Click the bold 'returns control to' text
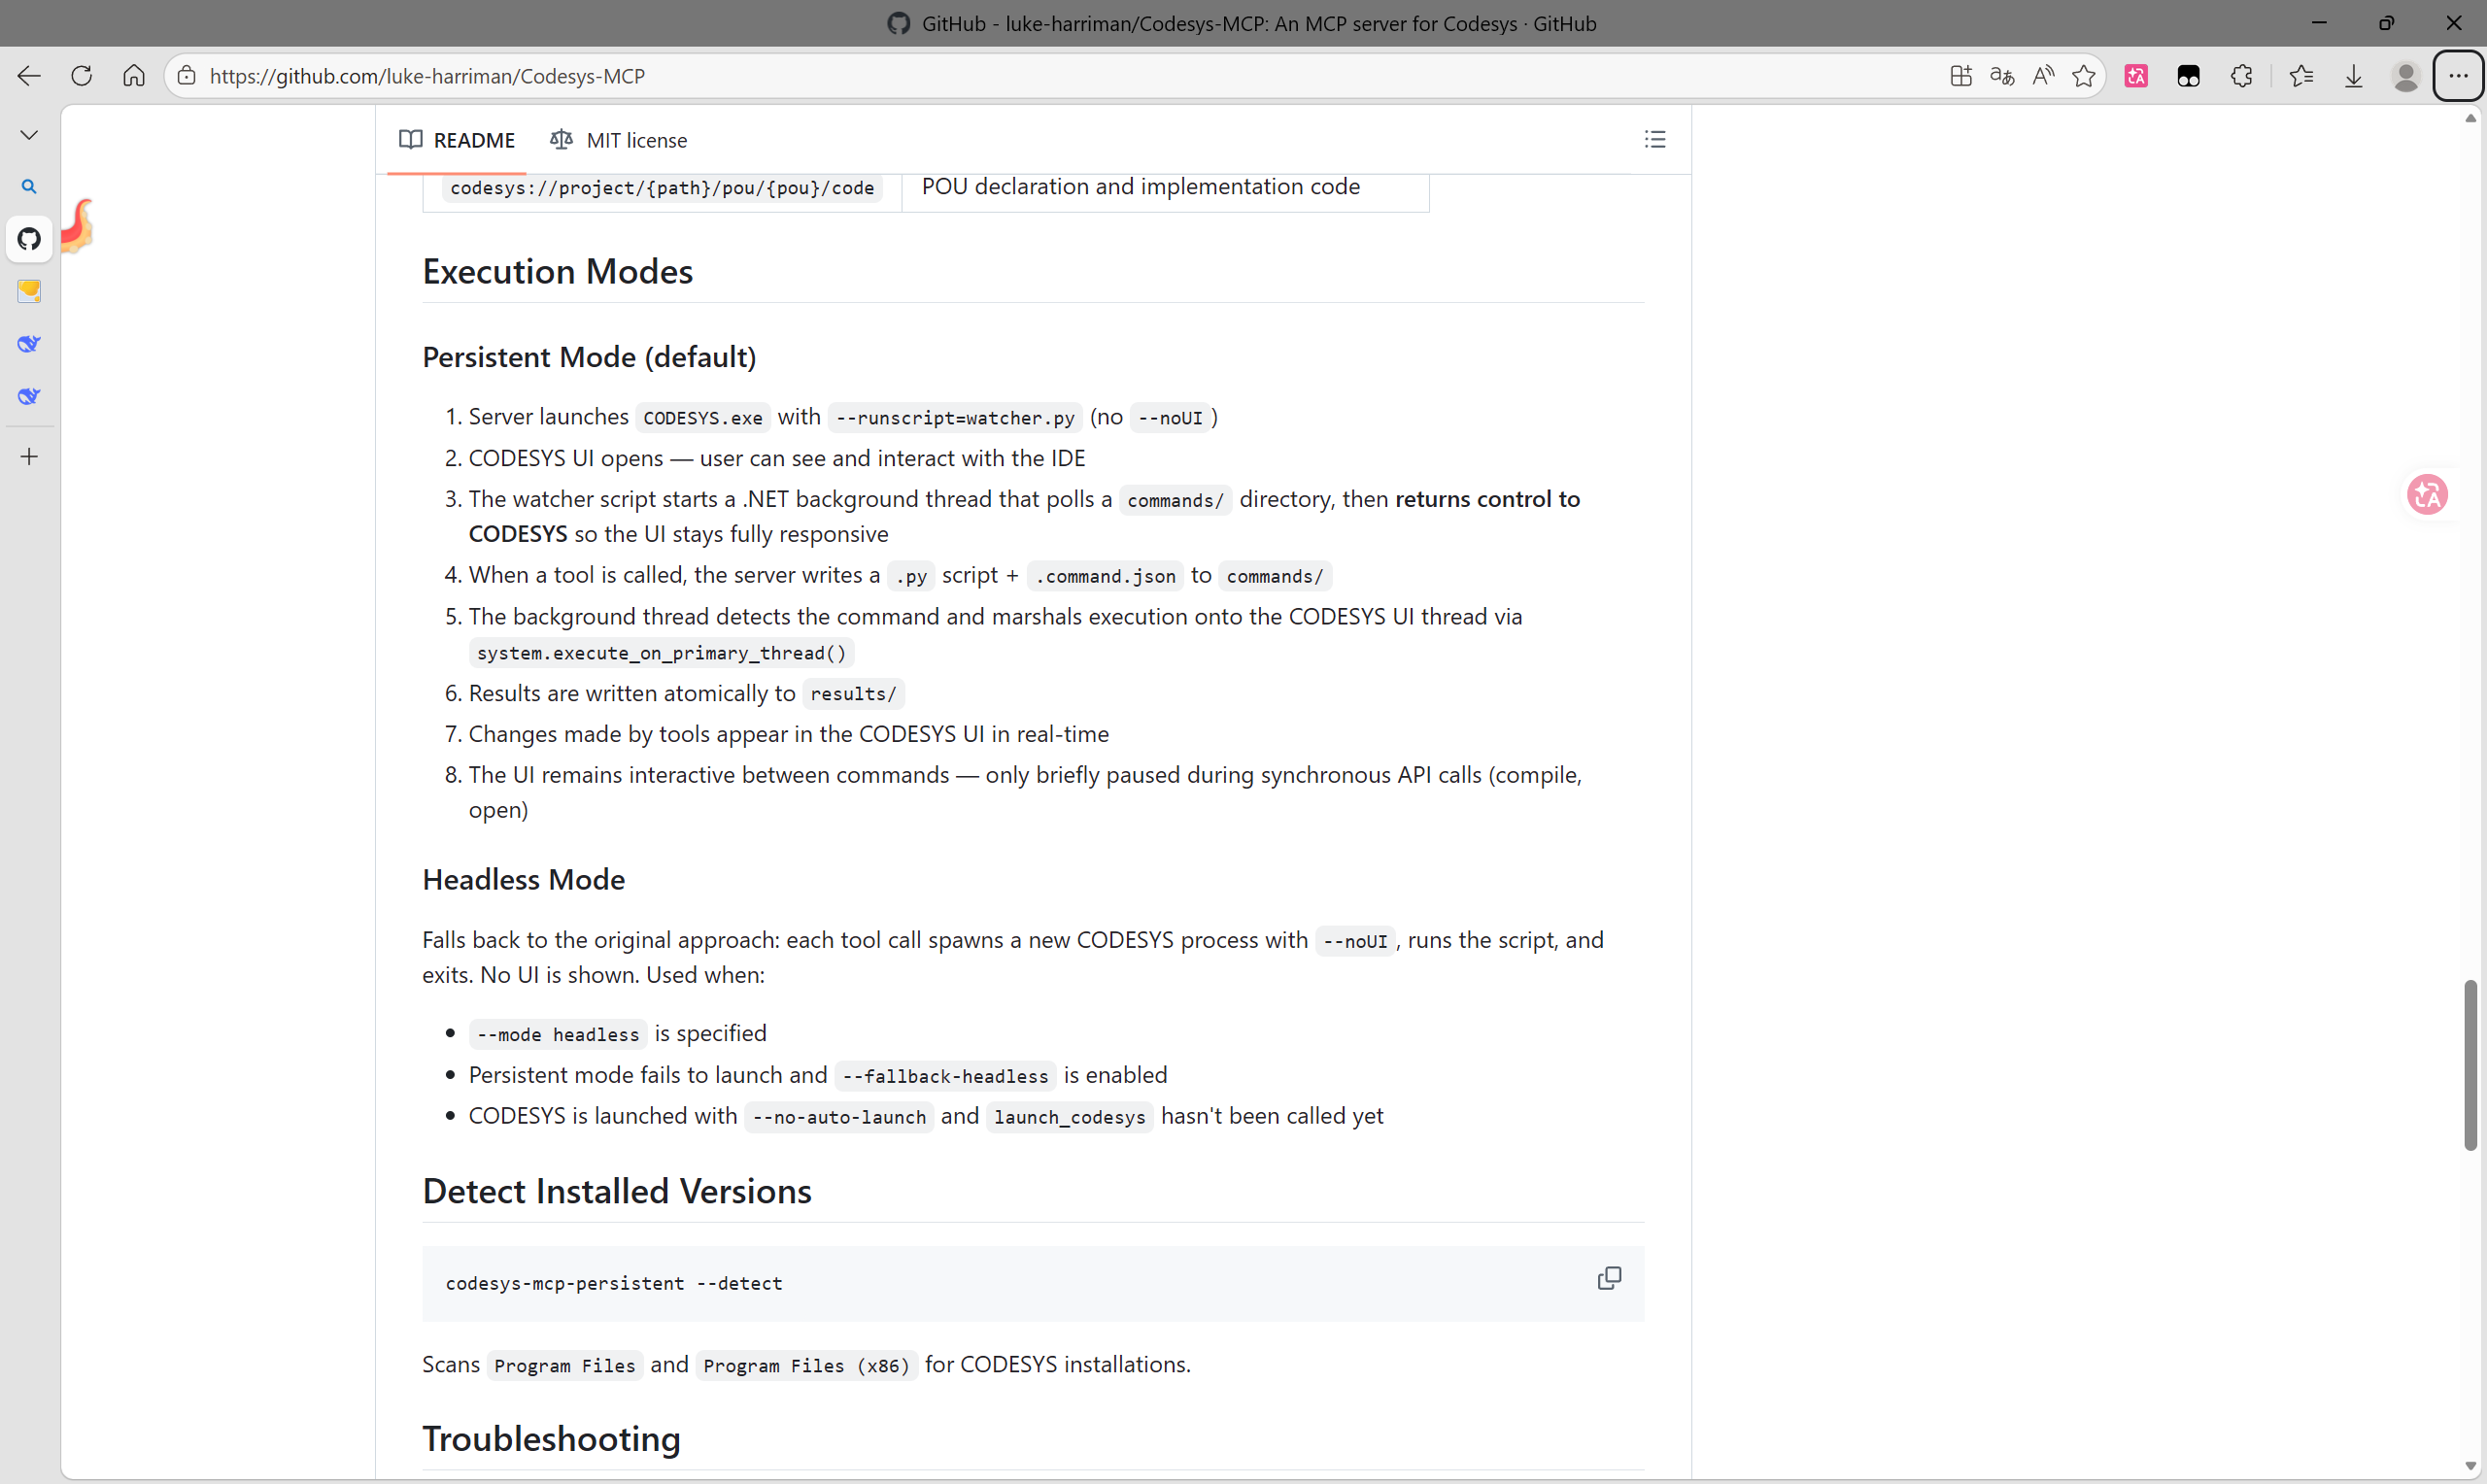Image resolution: width=2487 pixels, height=1484 pixels. coord(1487,499)
